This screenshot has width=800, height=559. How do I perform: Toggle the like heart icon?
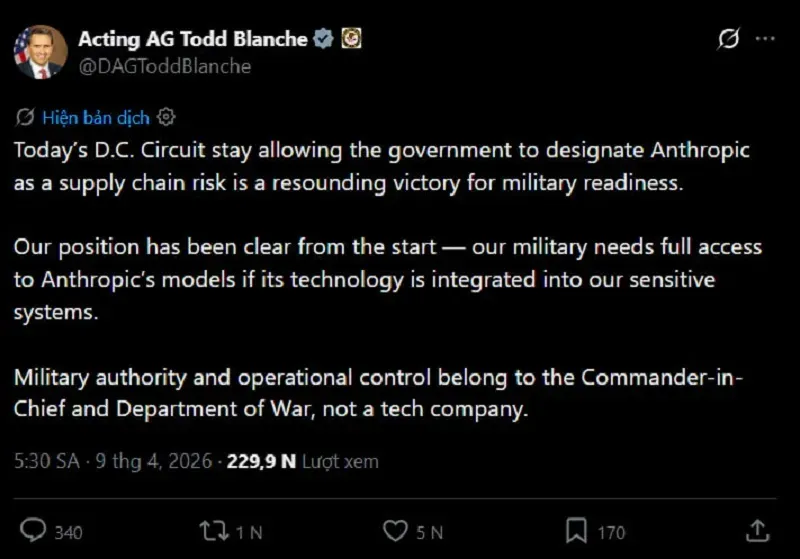(x=397, y=529)
